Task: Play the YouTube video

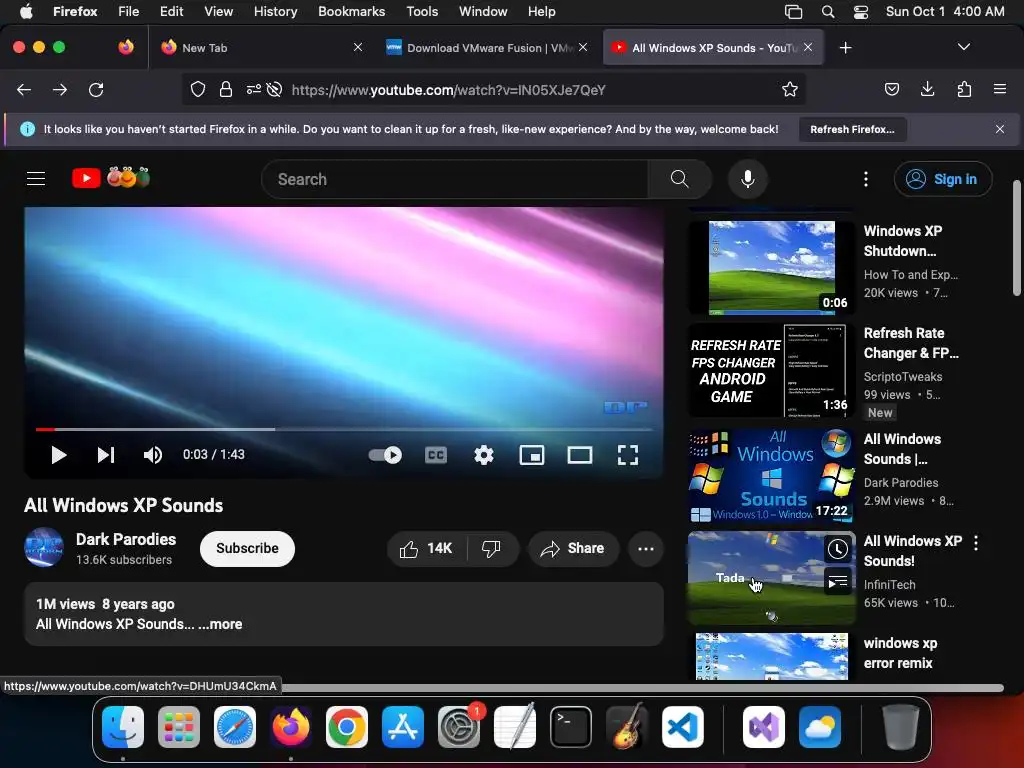Action: [59, 455]
